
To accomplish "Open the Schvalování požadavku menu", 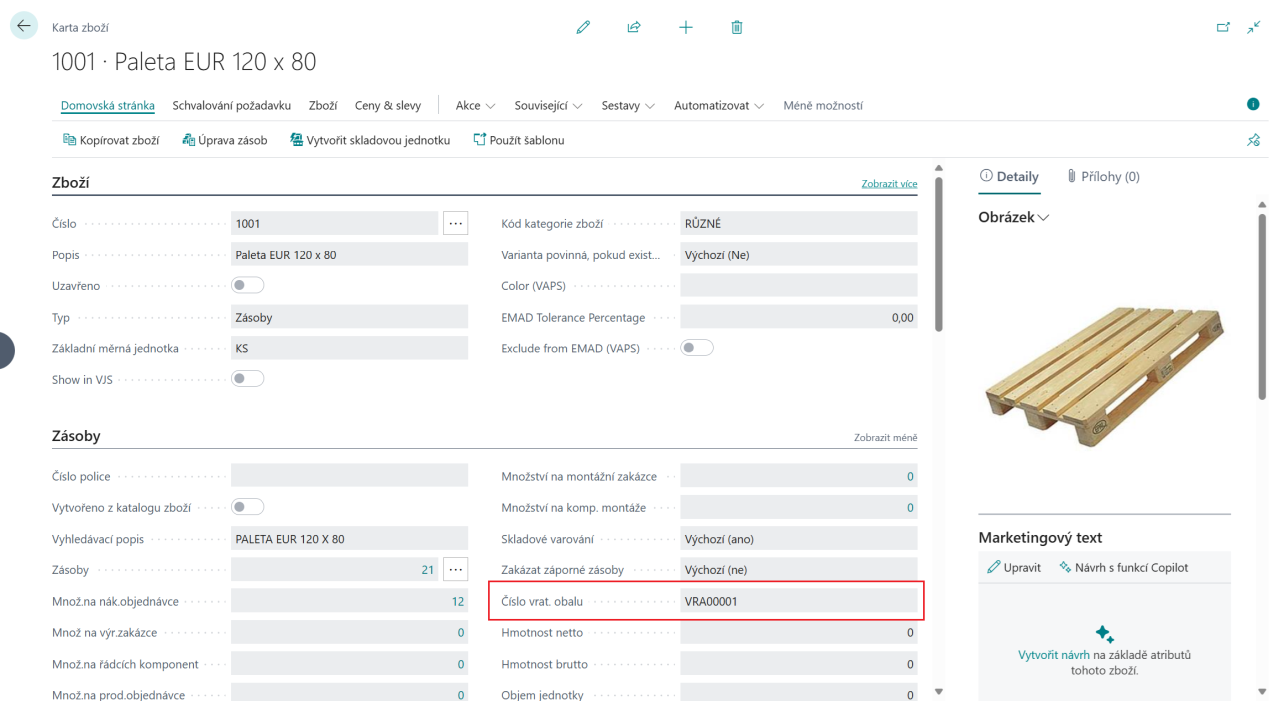I will [x=231, y=105].
